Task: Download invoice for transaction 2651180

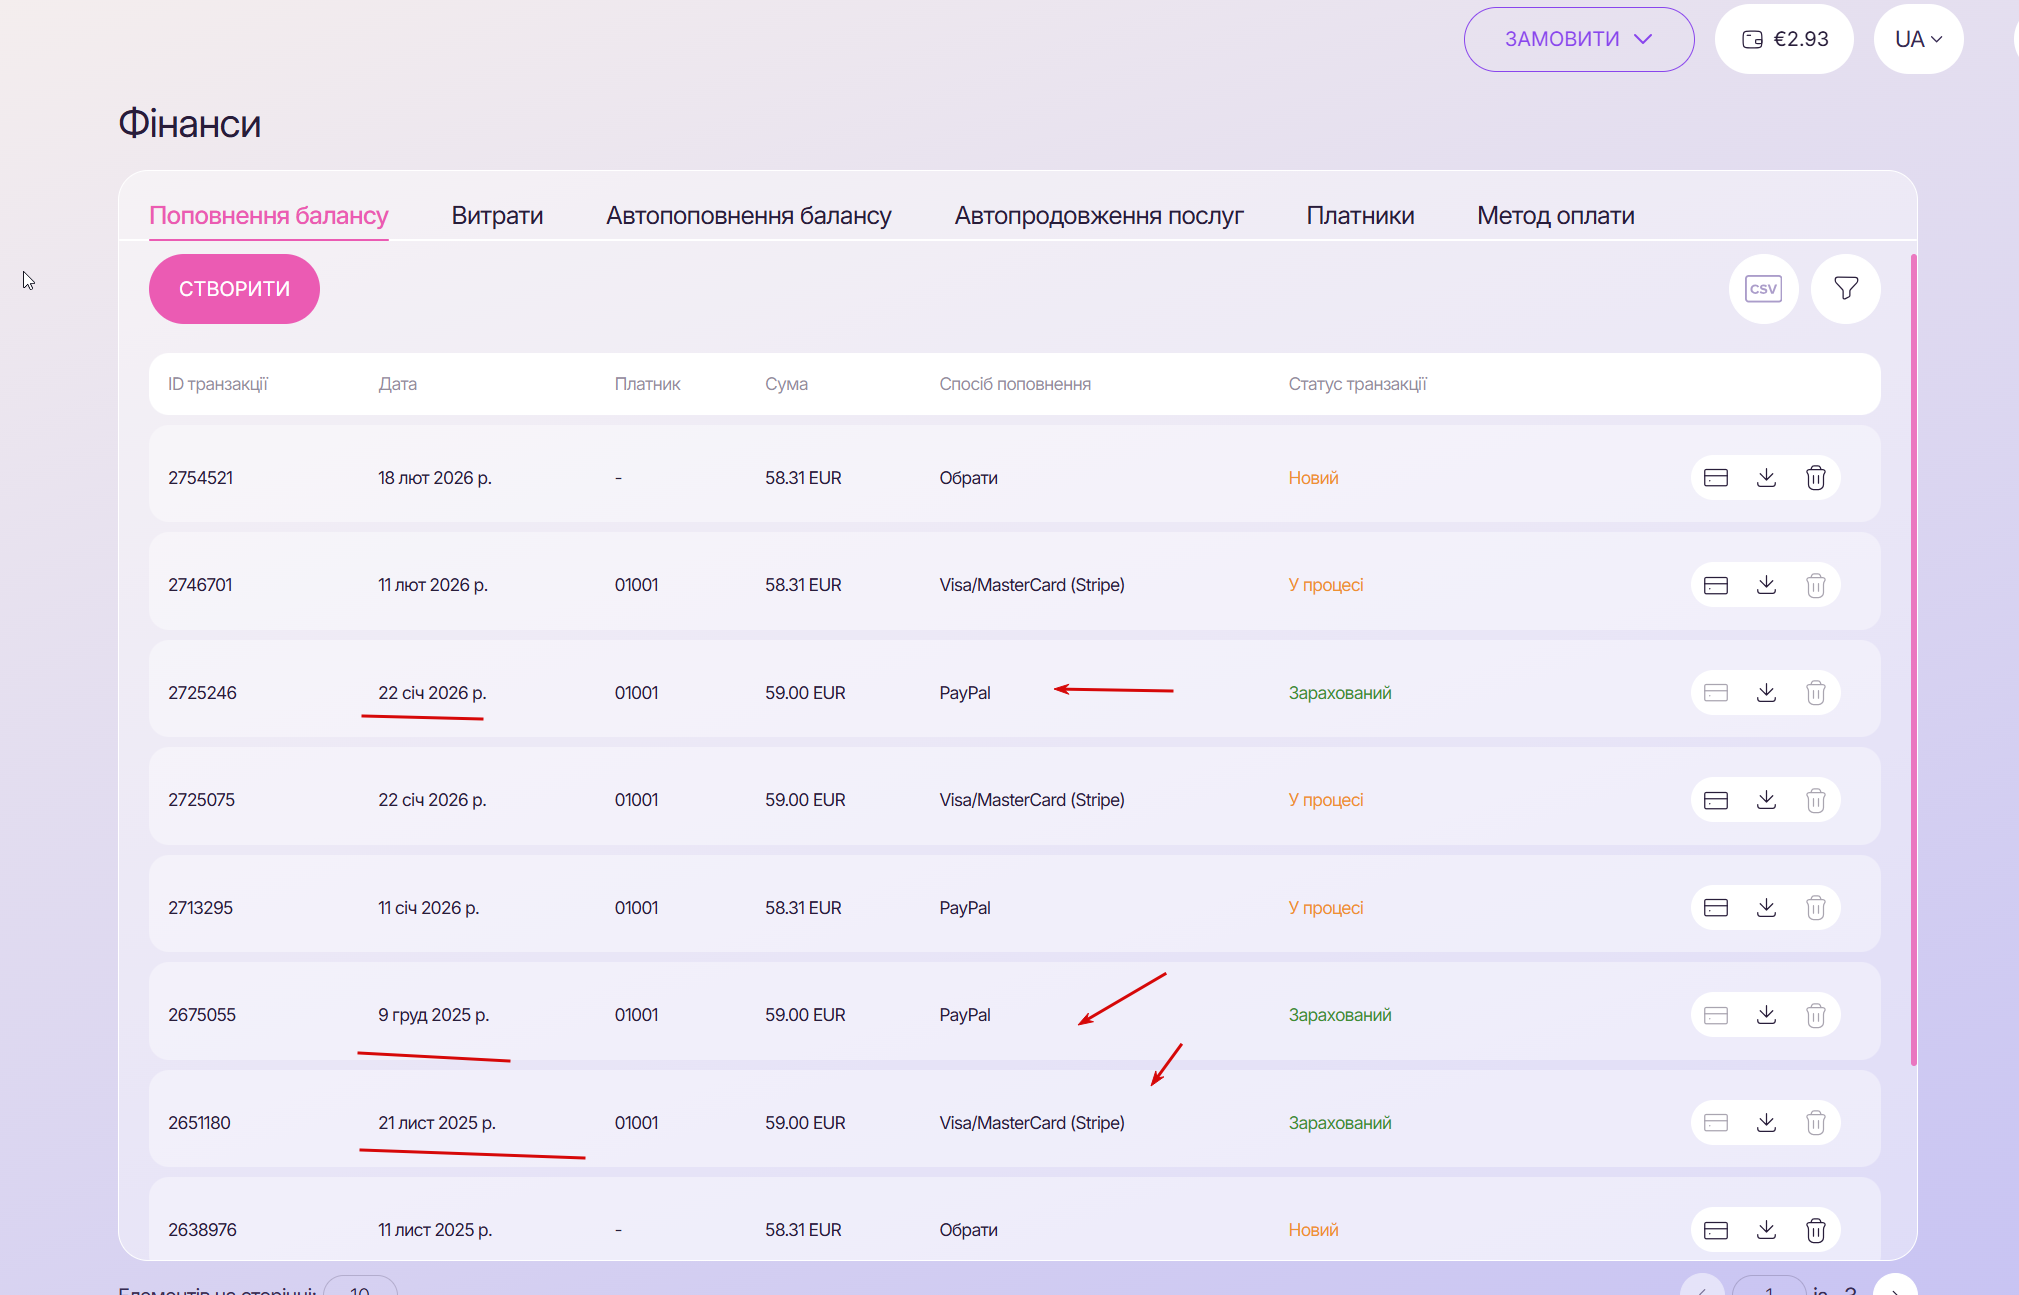Action: [1766, 1123]
